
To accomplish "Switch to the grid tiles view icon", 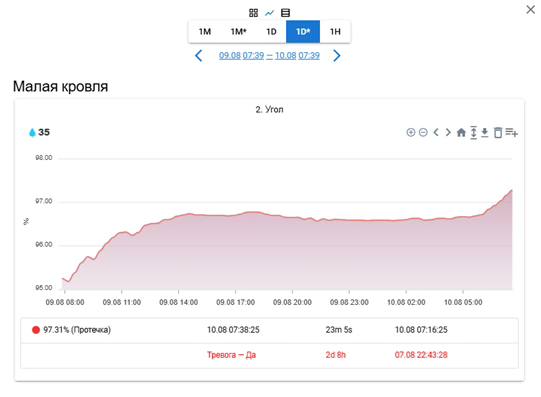I will (253, 13).
